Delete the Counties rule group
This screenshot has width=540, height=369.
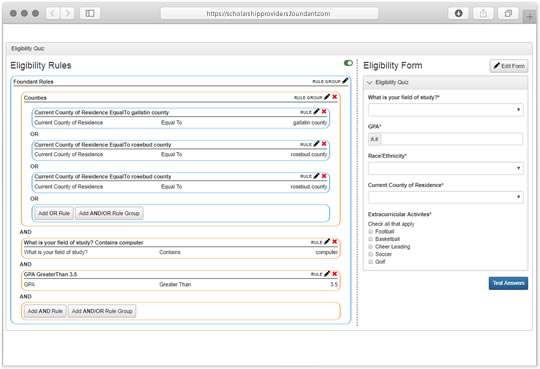[x=334, y=97]
